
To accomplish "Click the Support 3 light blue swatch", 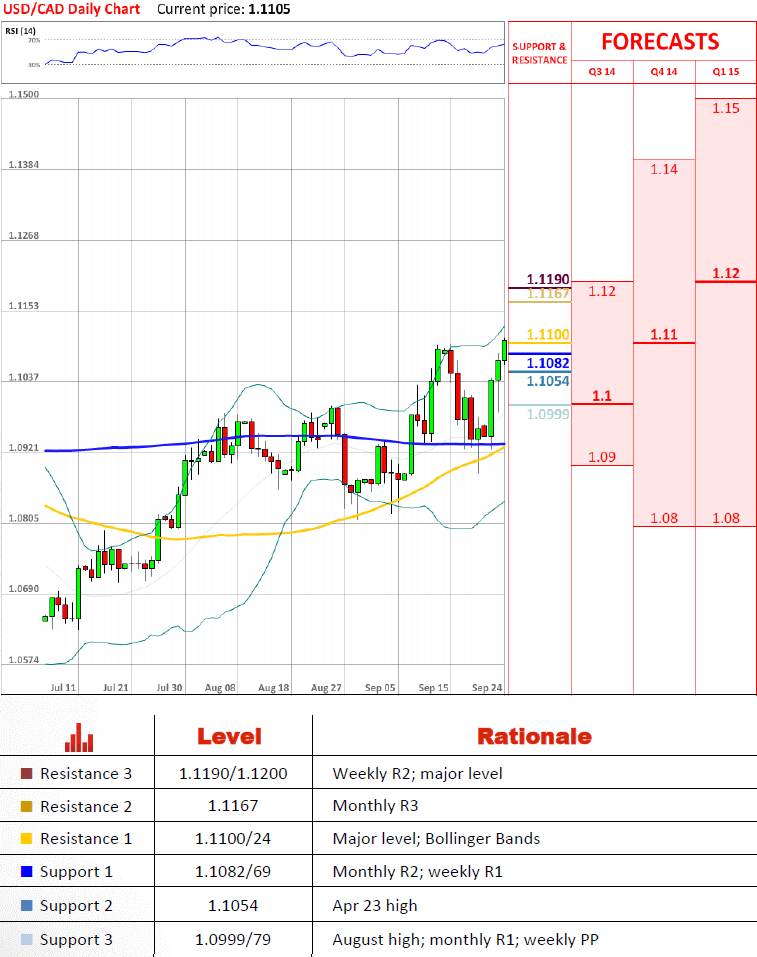I will (x=26, y=939).
